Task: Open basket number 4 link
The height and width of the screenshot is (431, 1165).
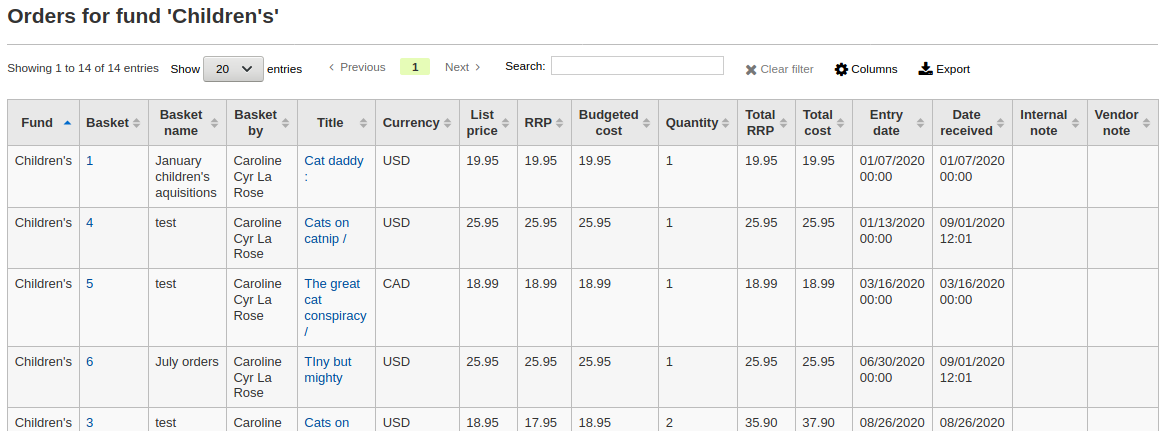Action: click(x=90, y=223)
